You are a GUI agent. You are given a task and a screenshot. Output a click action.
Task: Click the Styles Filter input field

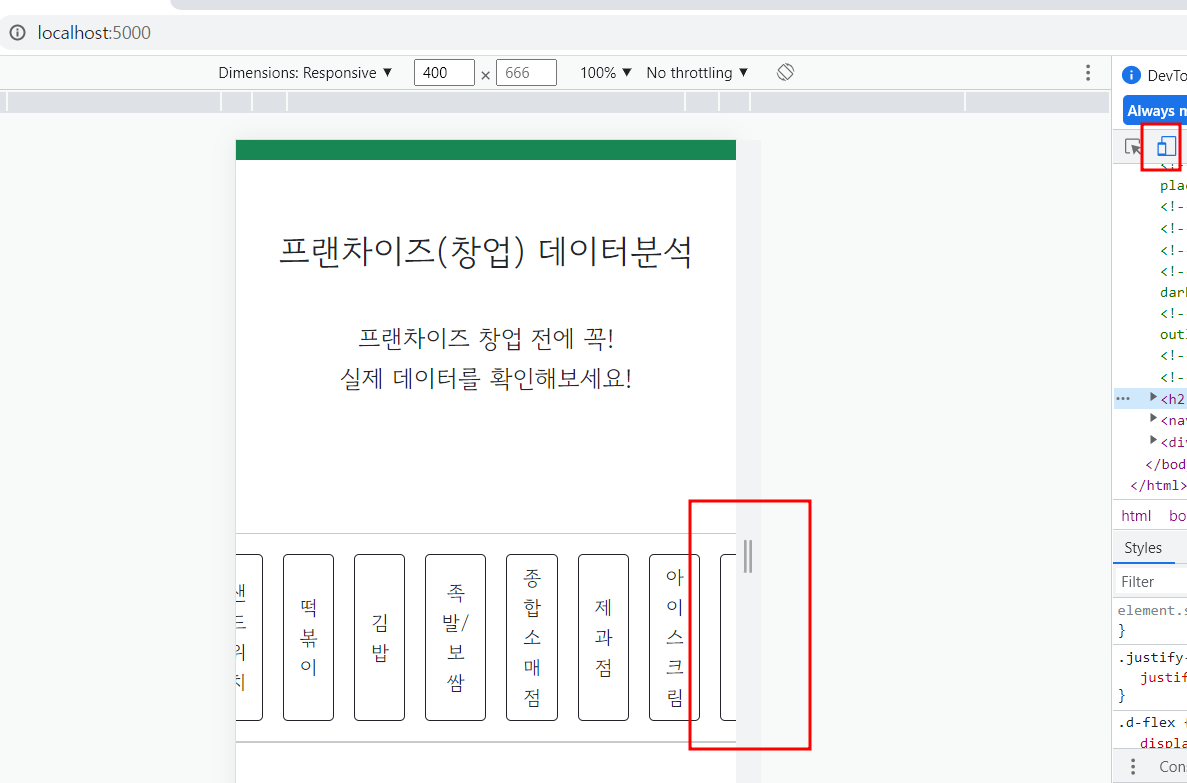coord(1151,582)
